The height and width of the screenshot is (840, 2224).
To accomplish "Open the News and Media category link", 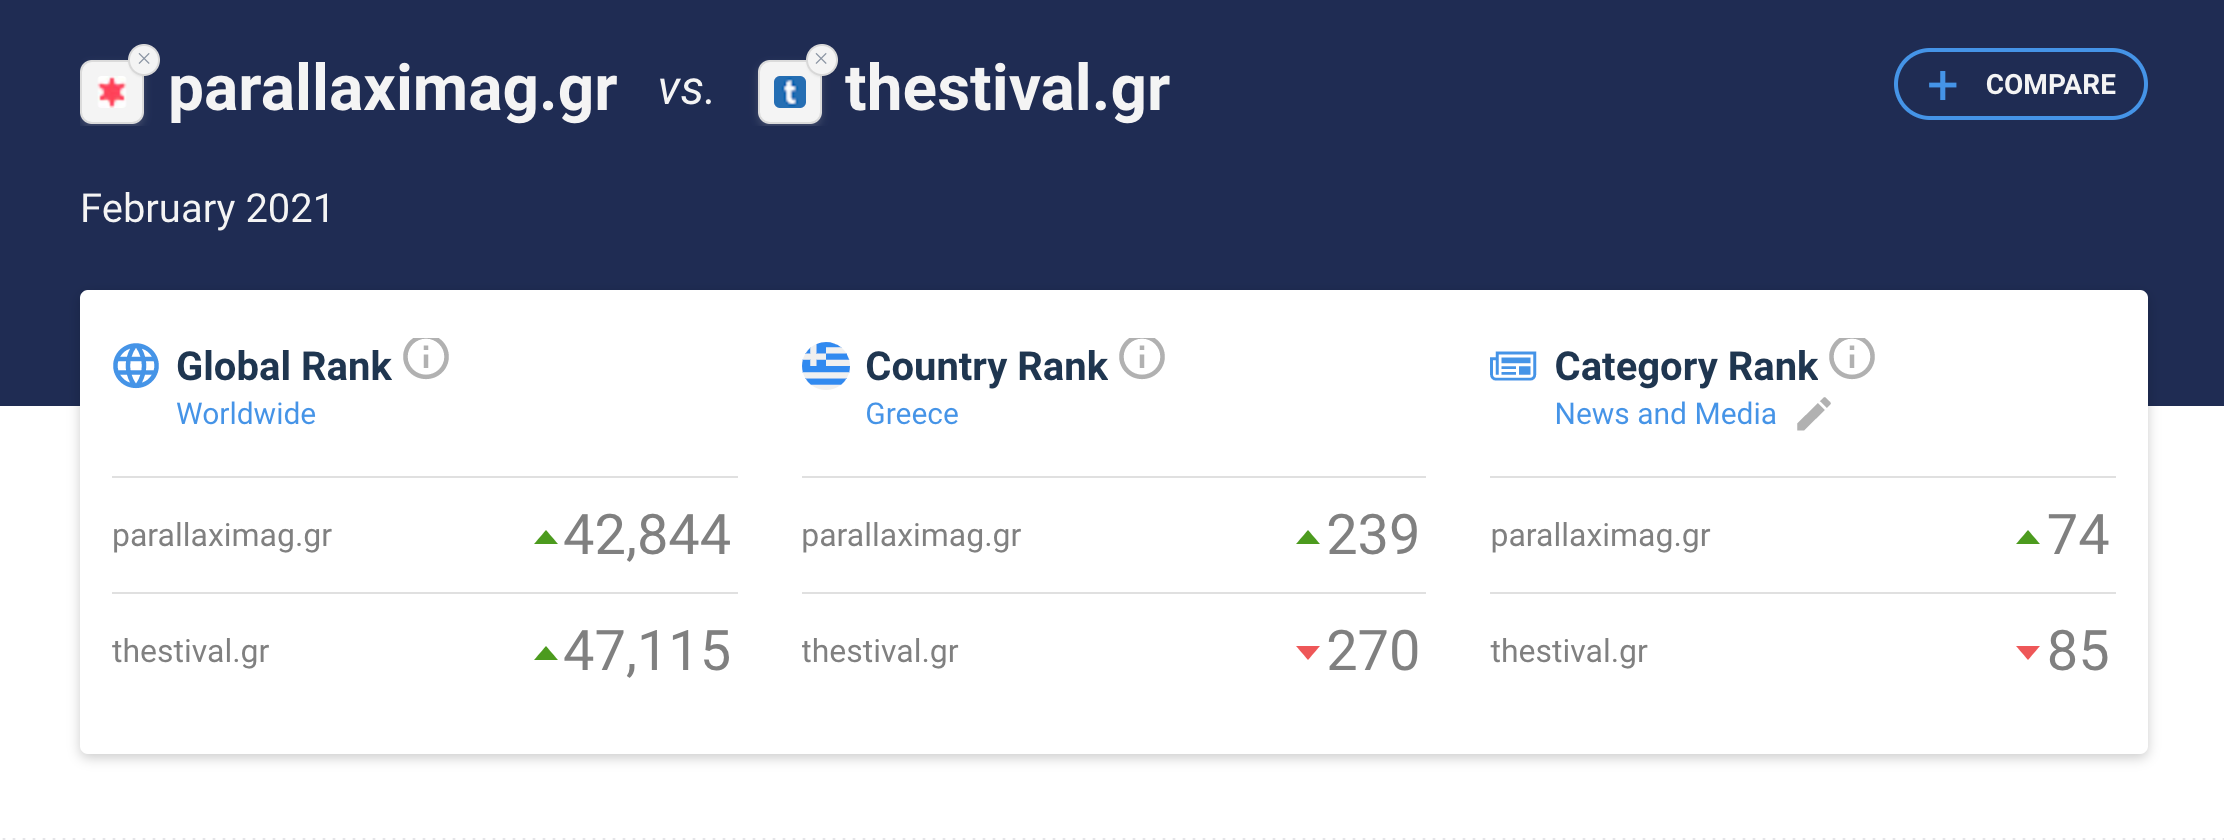I will [1665, 414].
